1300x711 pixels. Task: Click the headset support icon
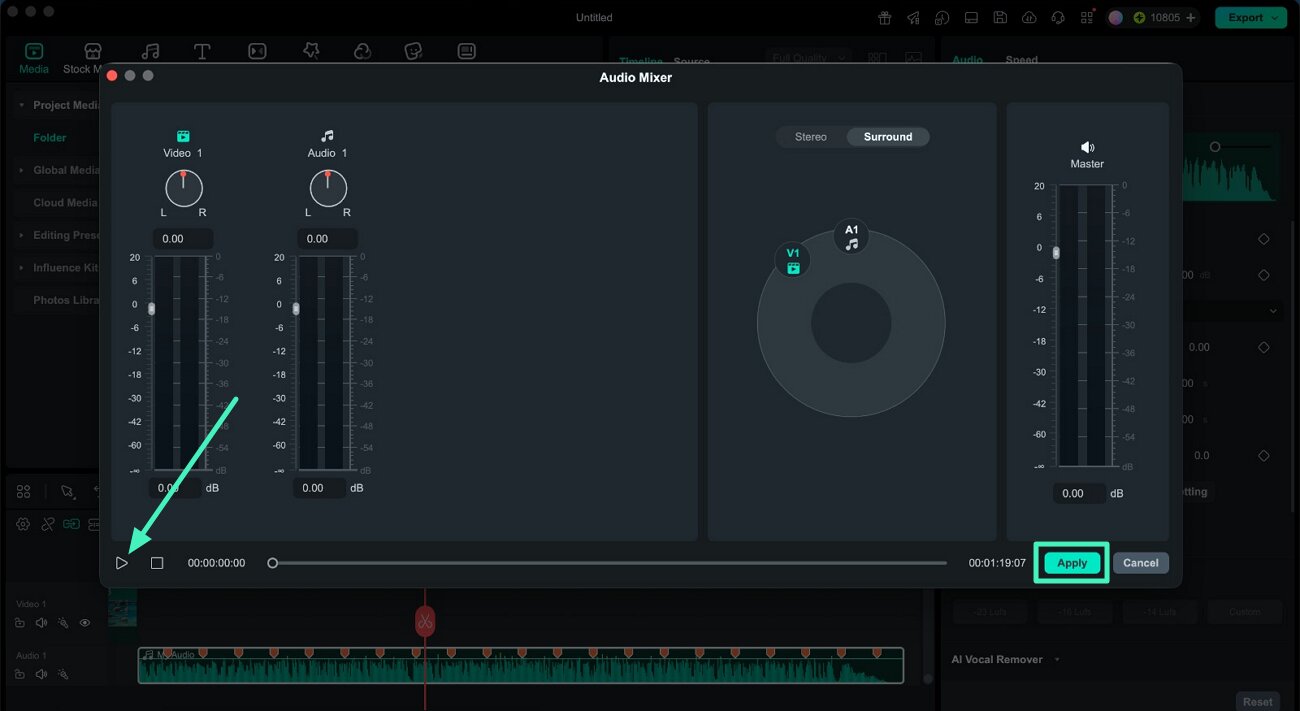[x=1058, y=18]
